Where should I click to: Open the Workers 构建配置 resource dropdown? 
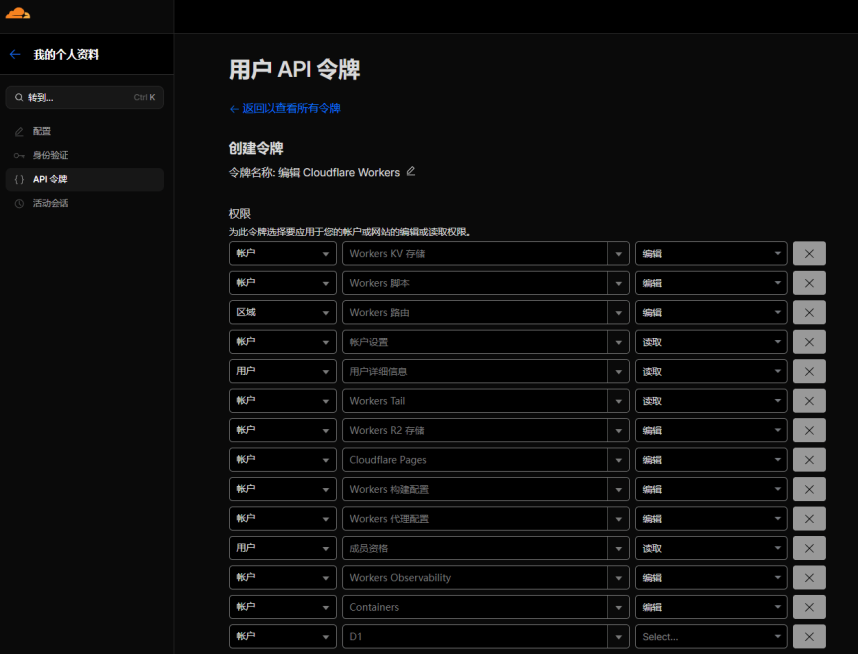[x=485, y=489]
